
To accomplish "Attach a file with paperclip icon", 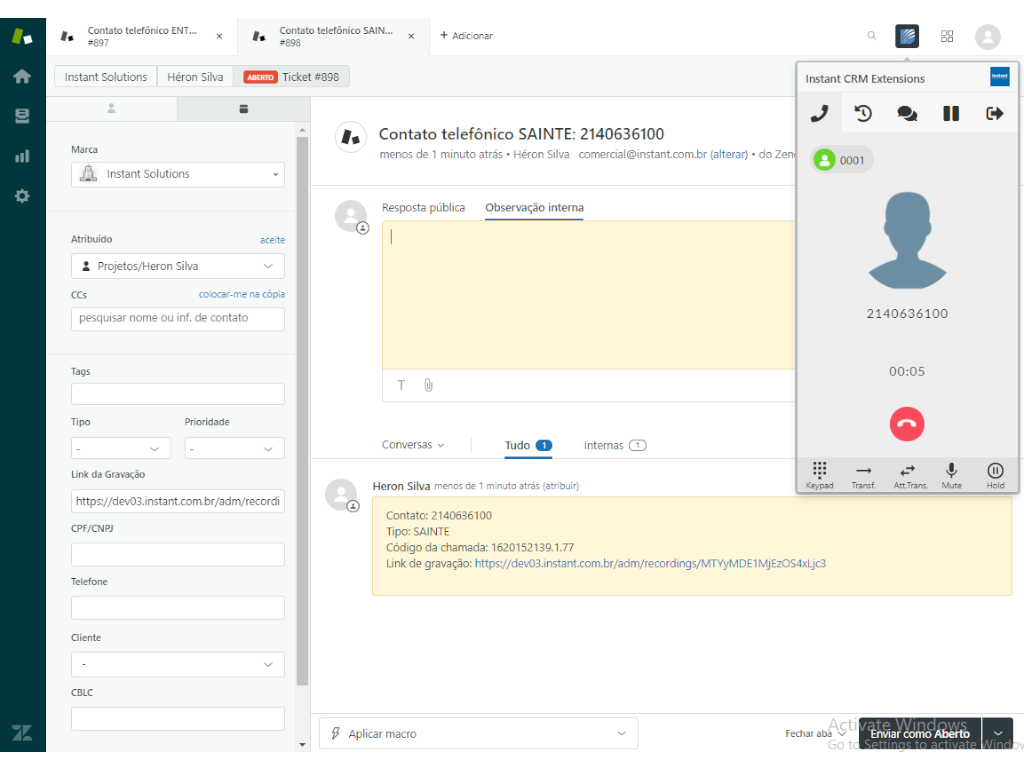I will click(428, 385).
